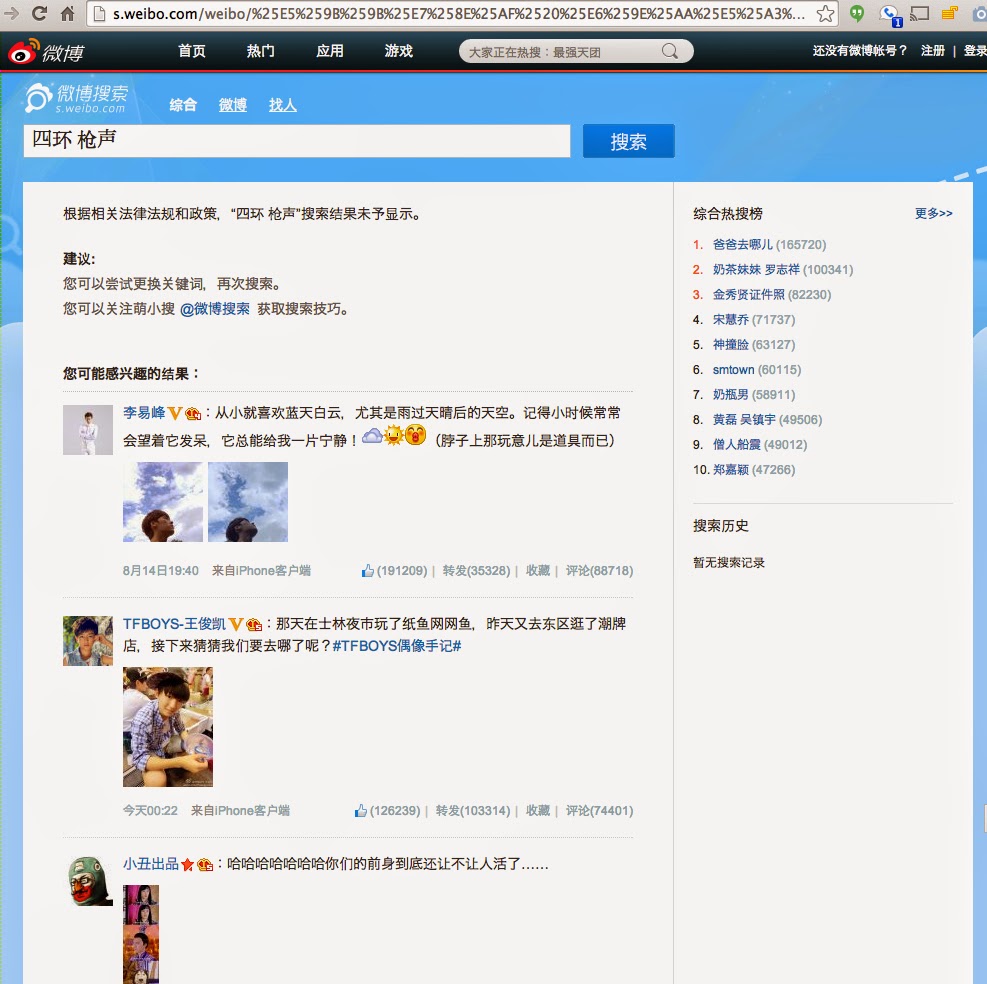
Task: Click the browser reload icon
Action: click(x=40, y=13)
